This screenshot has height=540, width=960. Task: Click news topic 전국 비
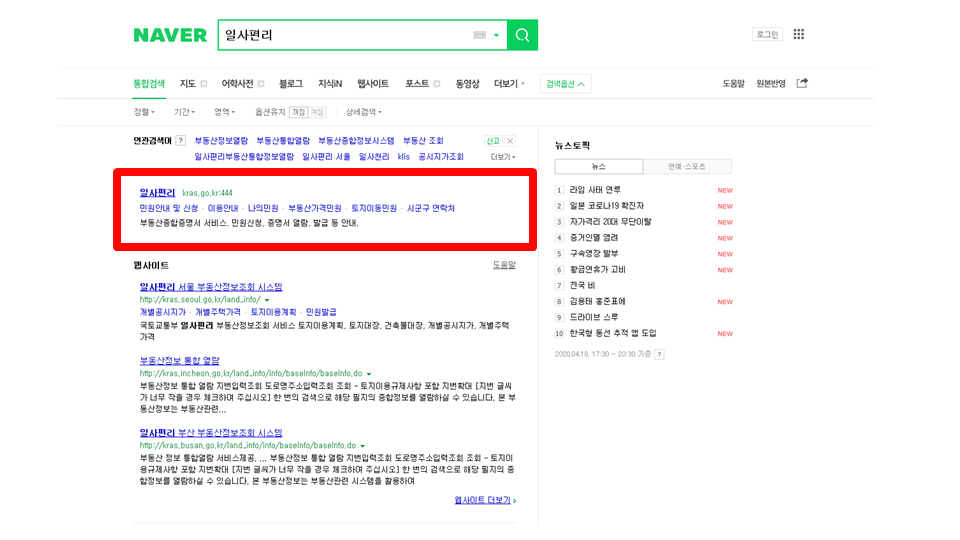point(582,285)
